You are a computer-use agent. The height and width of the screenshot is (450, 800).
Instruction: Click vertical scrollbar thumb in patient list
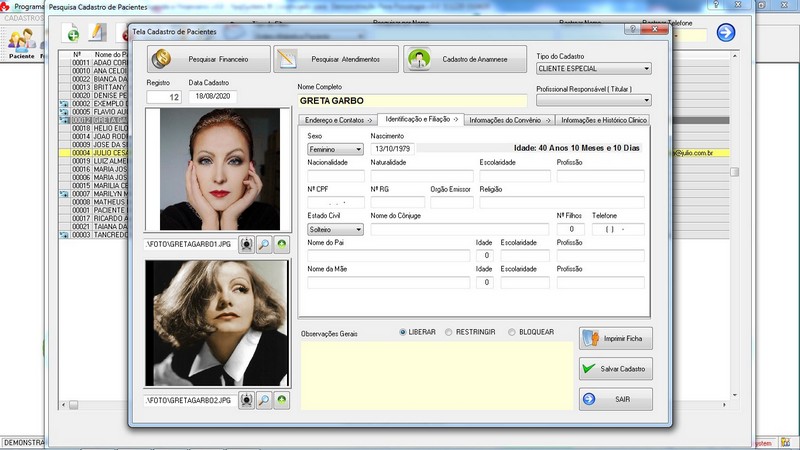pyautogui.click(x=735, y=172)
